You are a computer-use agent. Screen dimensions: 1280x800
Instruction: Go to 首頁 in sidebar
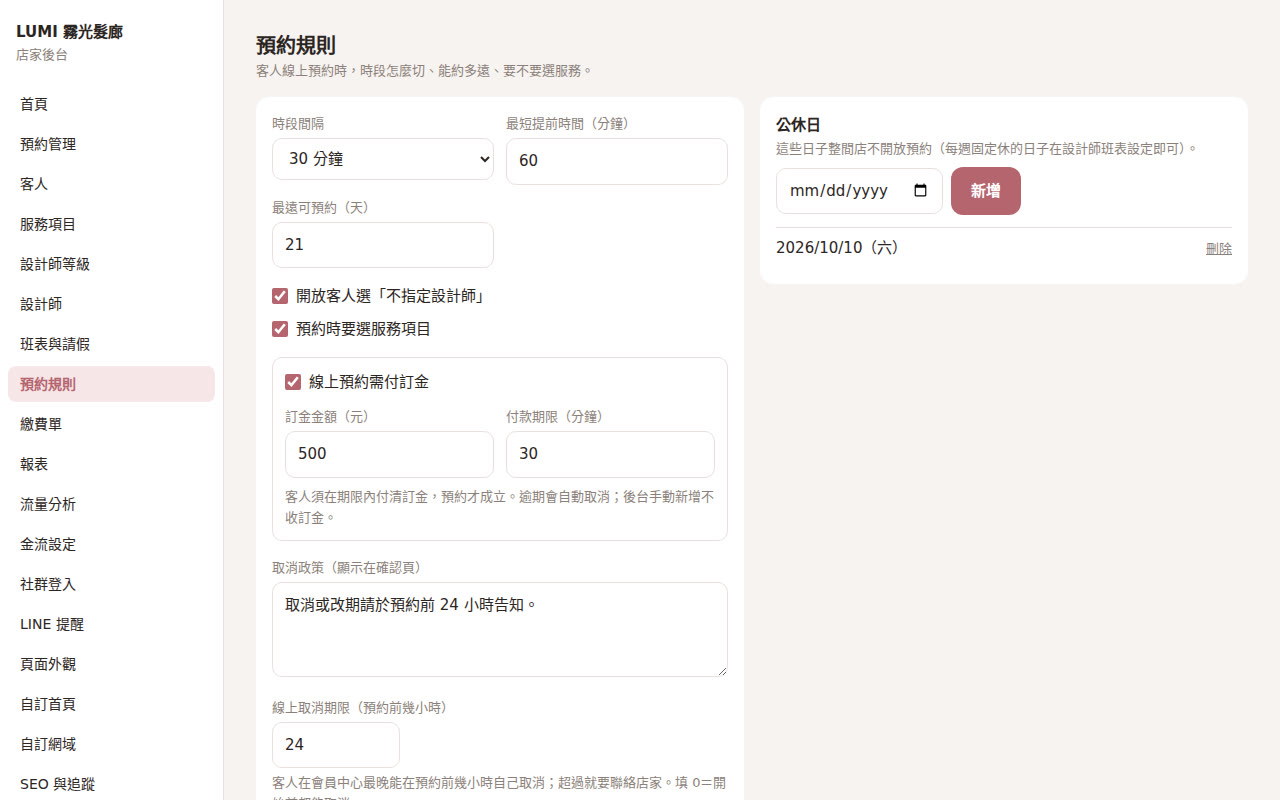click(111, 104)
